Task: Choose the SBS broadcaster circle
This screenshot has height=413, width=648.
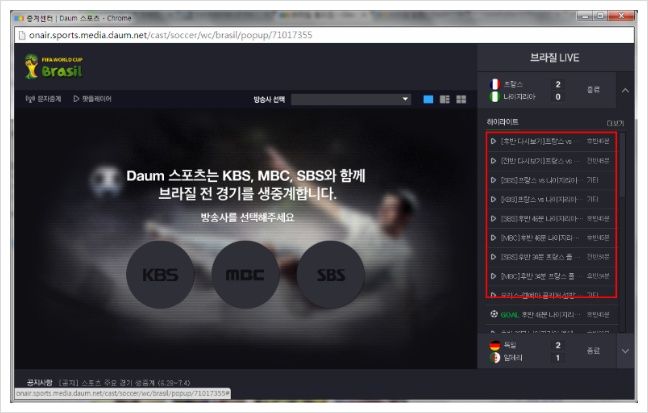Action: point(331,275)
